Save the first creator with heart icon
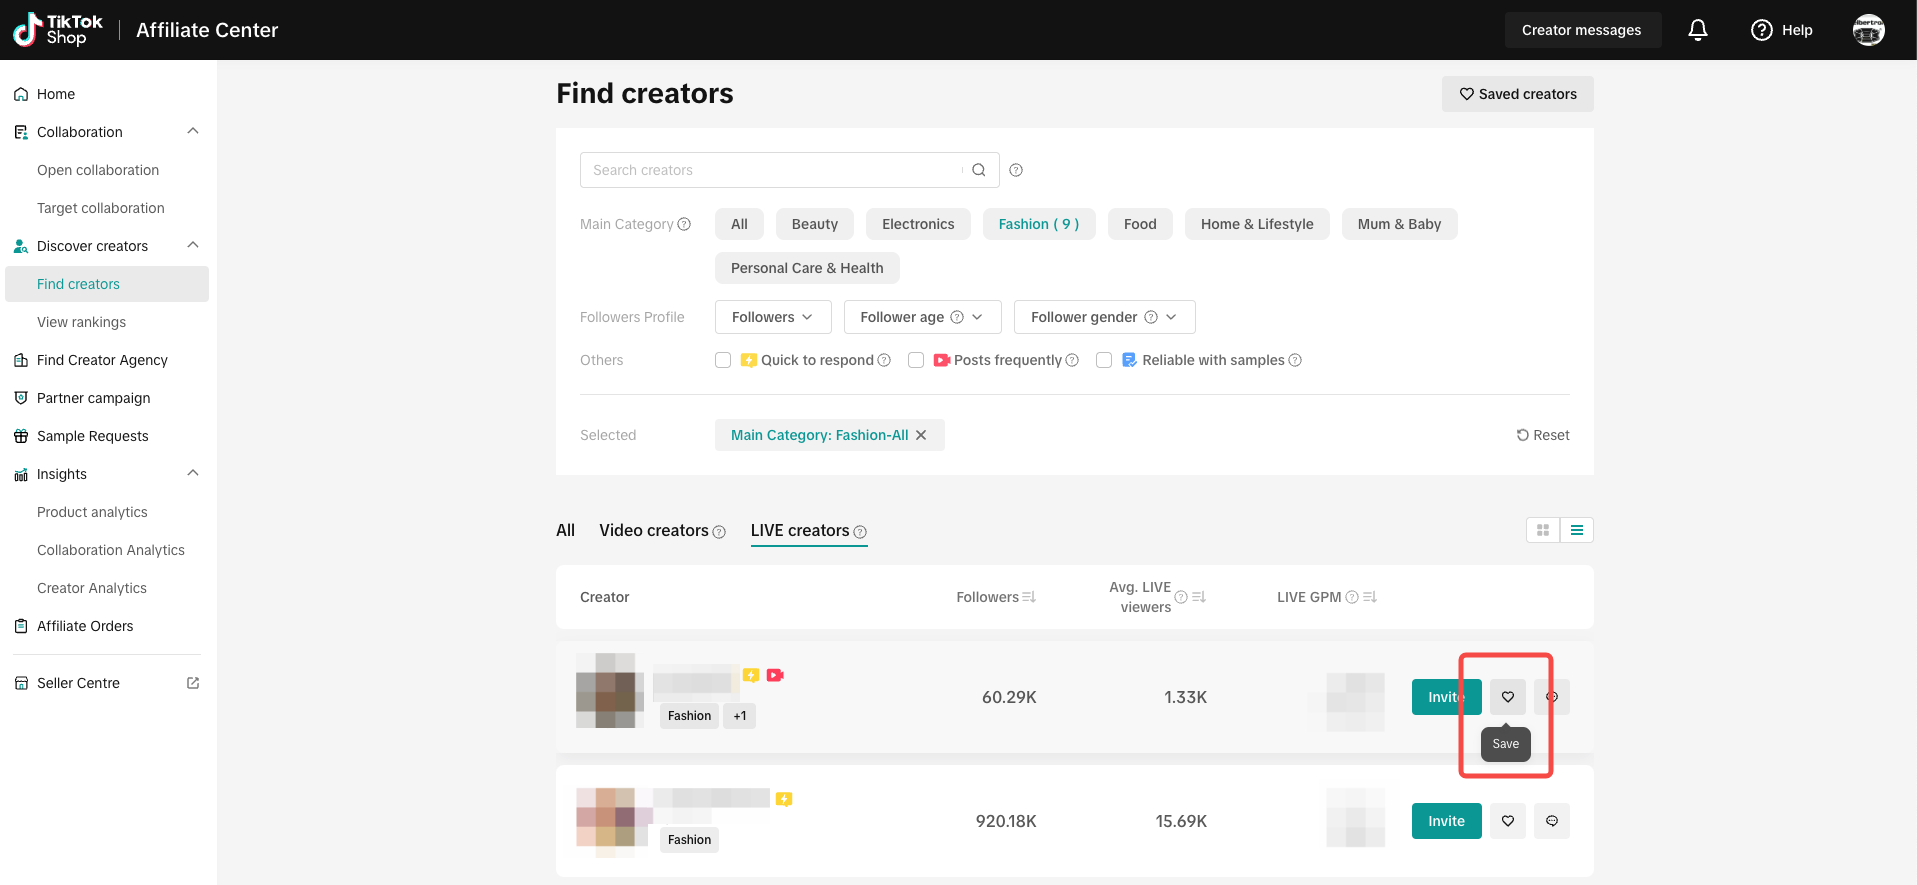 1507,697
